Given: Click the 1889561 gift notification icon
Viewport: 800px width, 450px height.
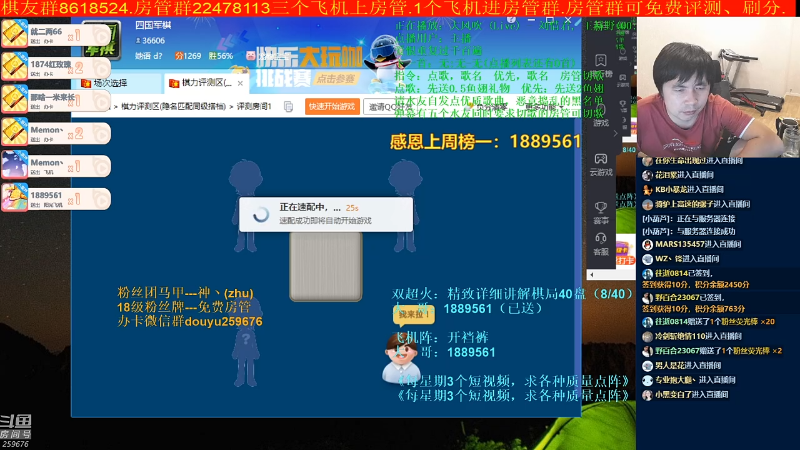Looking at the screenshot, I should click(x=14, y=198).
